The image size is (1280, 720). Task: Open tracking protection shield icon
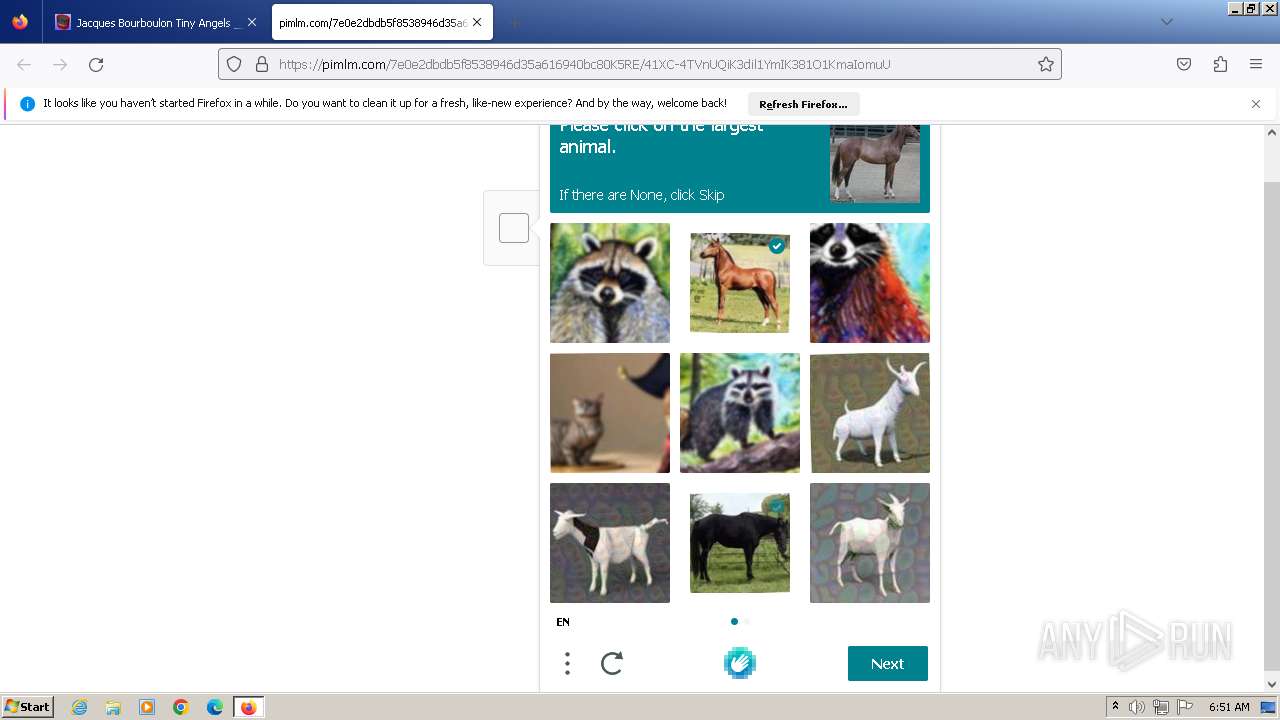click(x=234, y=64)
